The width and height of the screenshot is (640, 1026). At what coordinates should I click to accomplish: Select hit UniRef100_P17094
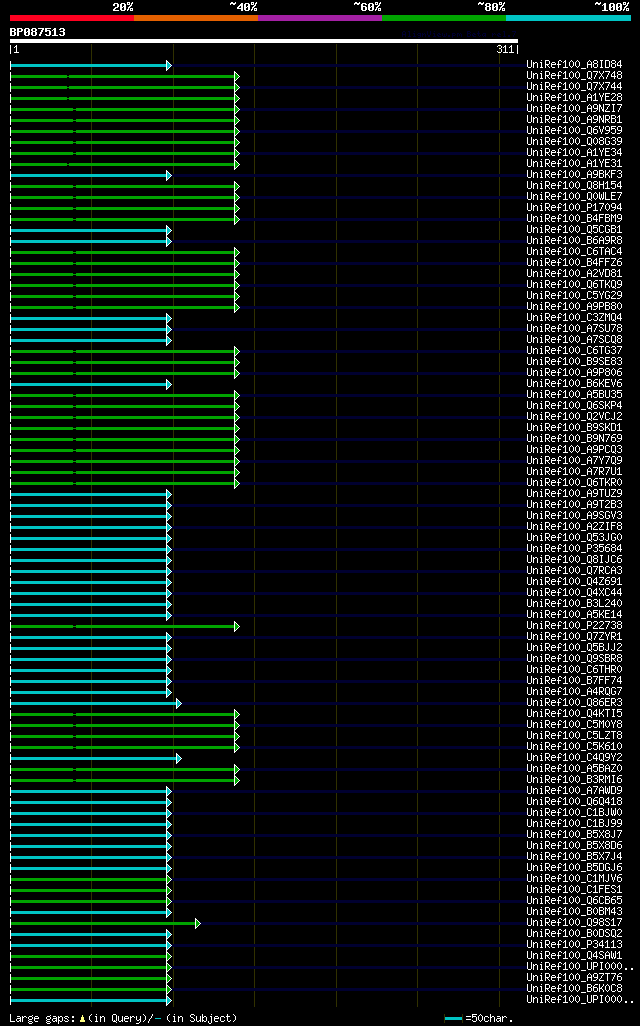tap(574, 207)
